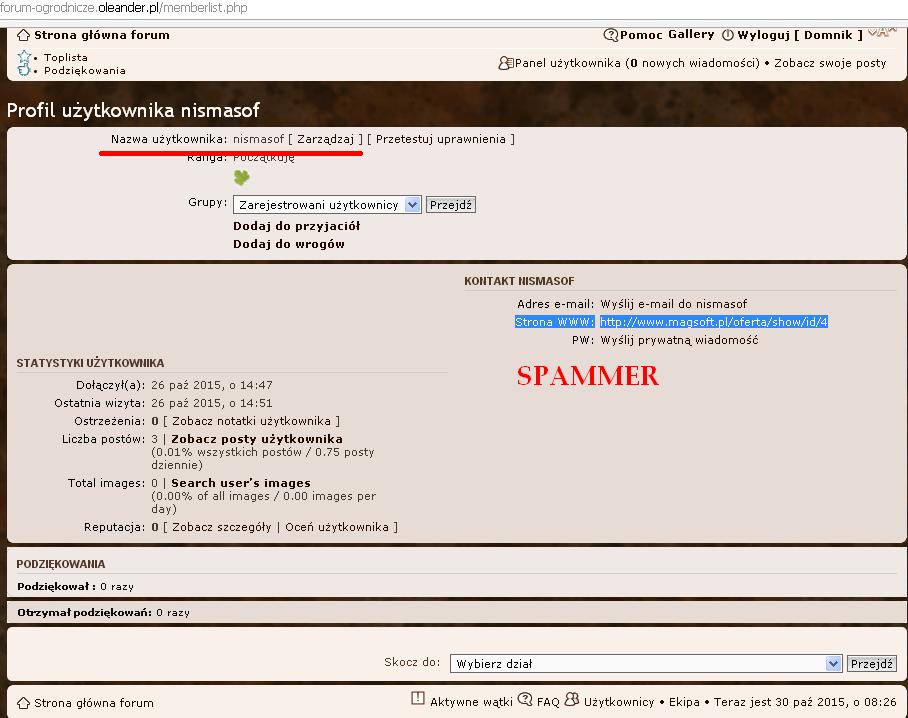Open Toplista from the top navigation
908x718 pixels.
[66, 58]
